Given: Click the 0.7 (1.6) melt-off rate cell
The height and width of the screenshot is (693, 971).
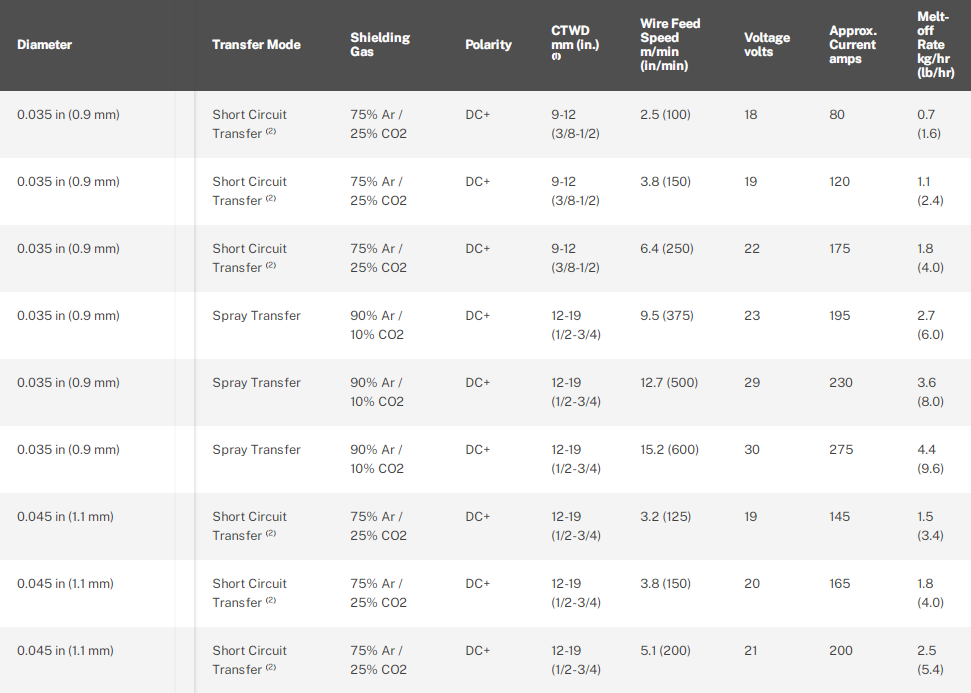Looking at the screenshot, I should [x=930, y=124].
